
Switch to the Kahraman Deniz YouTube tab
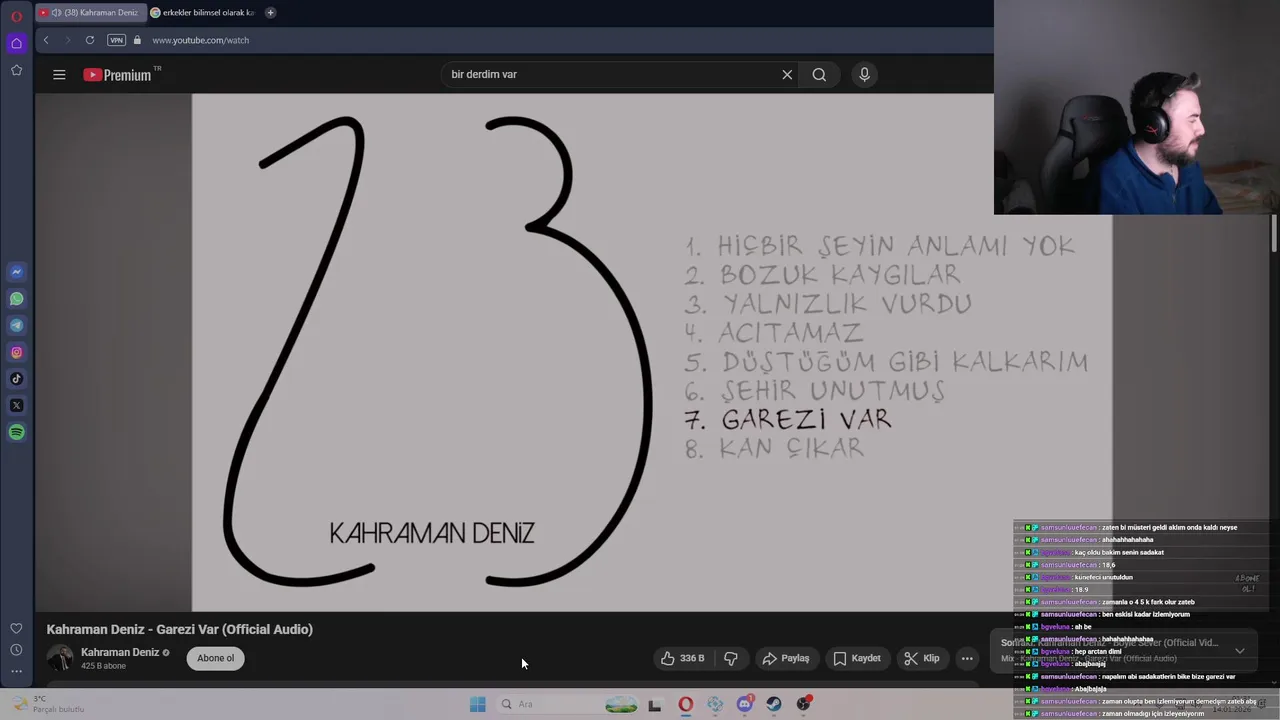tap(91, 13)
